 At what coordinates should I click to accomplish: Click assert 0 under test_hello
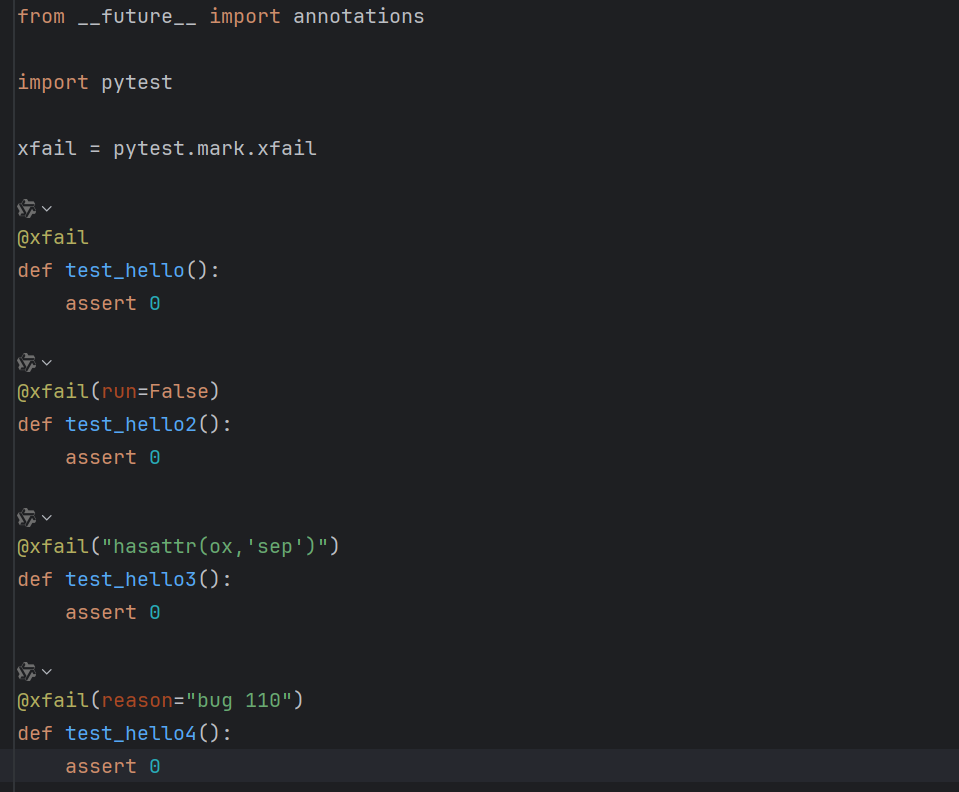113,303
